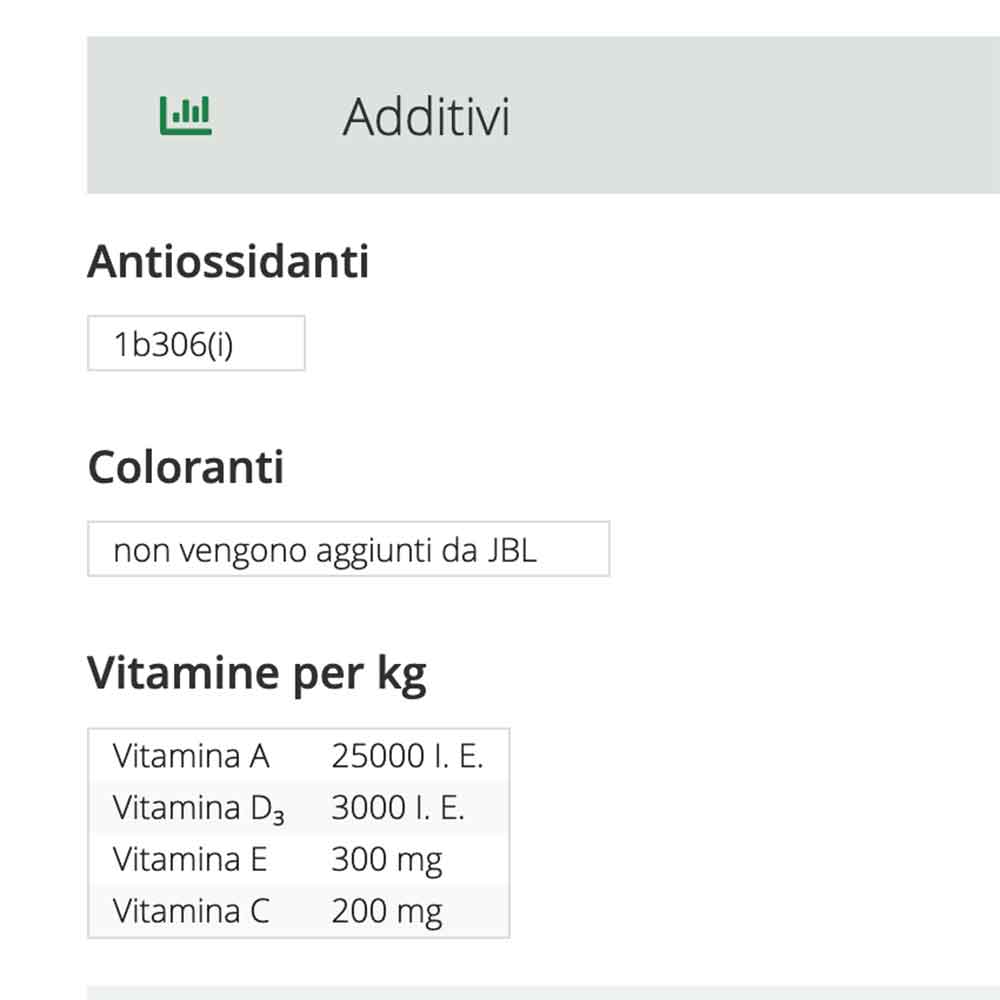Select the 1b306(i) antioxidant value box

[197, 343]
